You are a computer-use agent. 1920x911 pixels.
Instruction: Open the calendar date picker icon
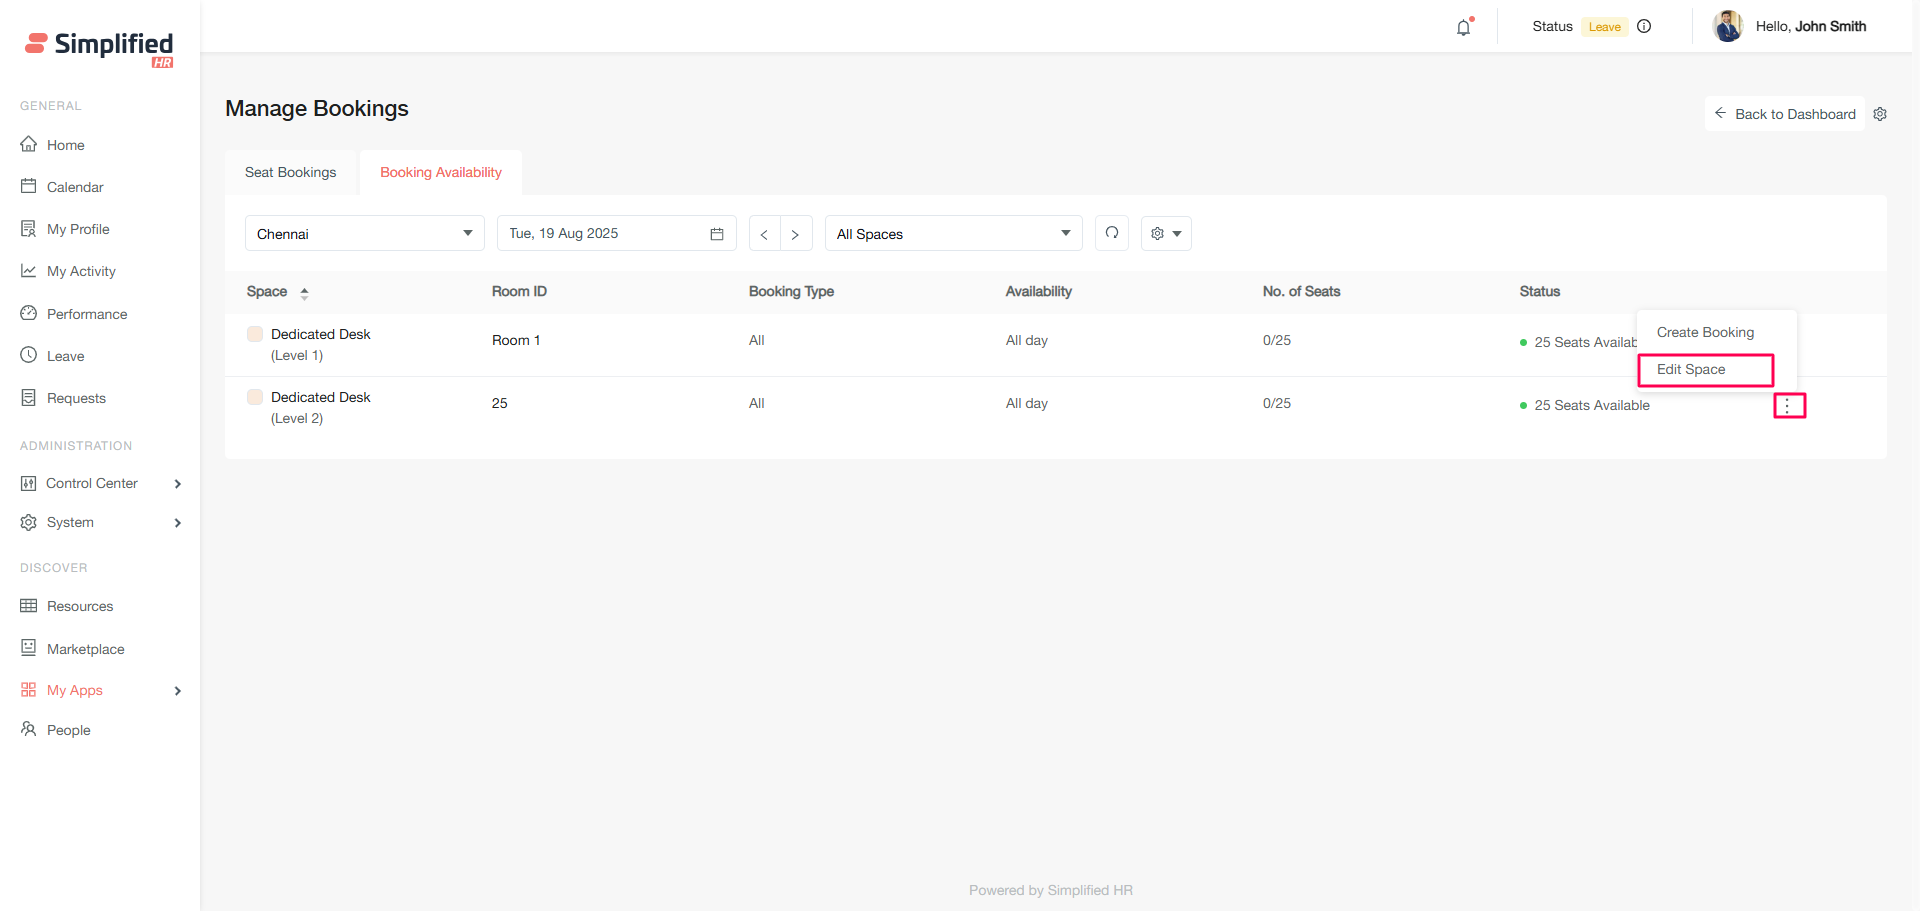pyautogui.click(x=717, y=234)
